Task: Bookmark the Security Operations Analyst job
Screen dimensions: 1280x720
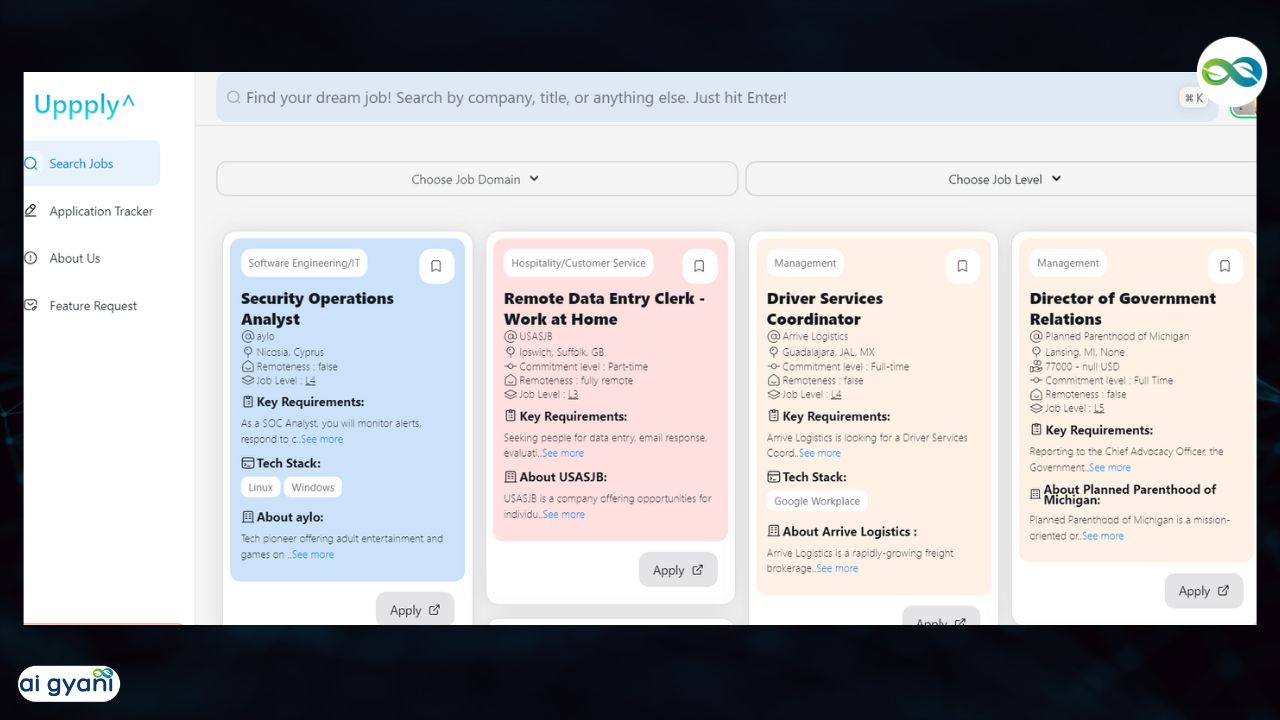Action: (x=436, y=266)
